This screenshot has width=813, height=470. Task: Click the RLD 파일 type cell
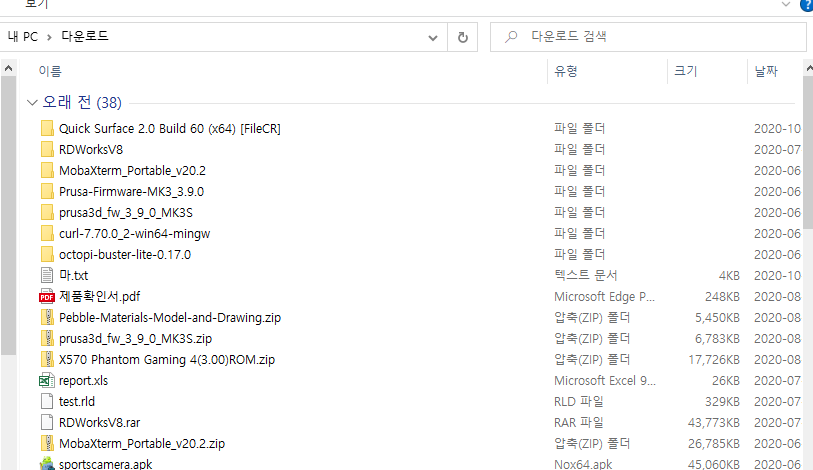point(579,402)
